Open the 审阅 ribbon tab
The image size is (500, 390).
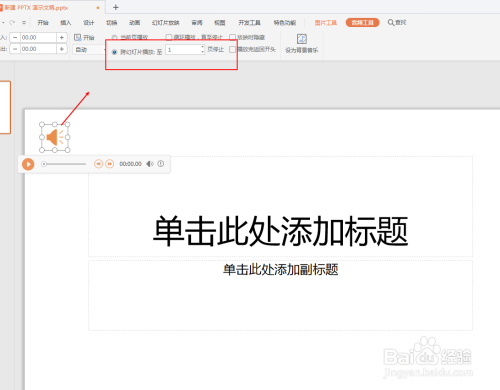[x=197, y=23]
